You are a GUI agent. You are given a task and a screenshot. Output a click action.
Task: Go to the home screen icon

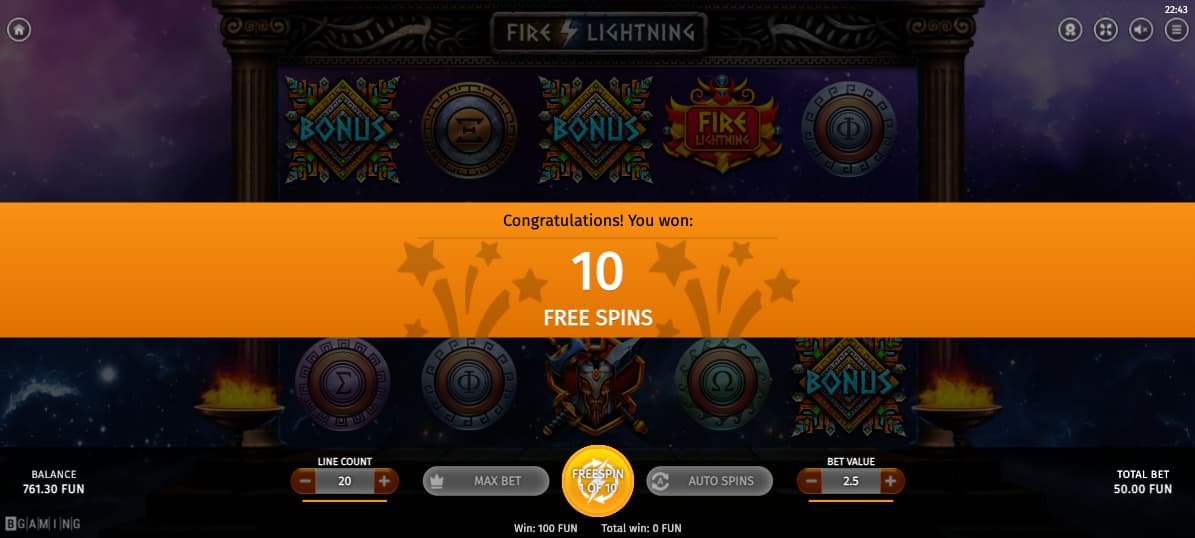[x=19, y=30]
